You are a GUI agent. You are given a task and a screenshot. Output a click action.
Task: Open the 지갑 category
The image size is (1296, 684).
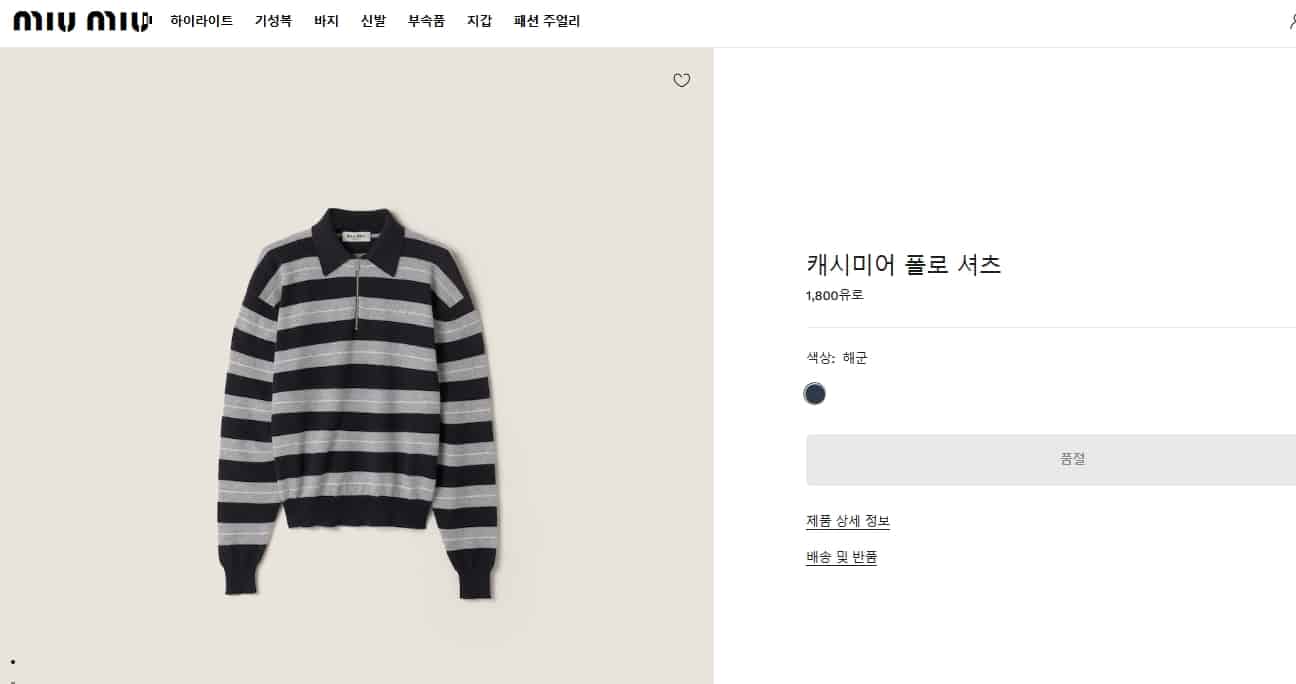coord(479,21)
